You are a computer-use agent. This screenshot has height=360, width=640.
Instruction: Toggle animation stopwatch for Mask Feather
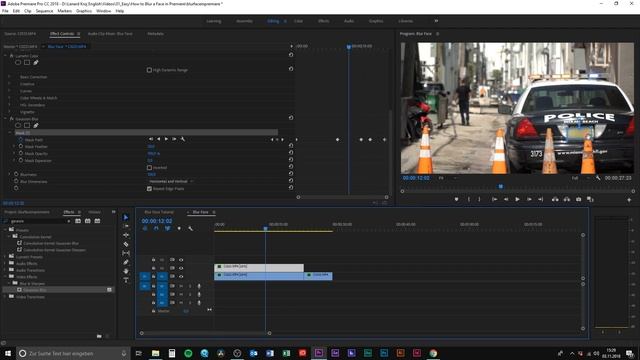click(20, 146)
